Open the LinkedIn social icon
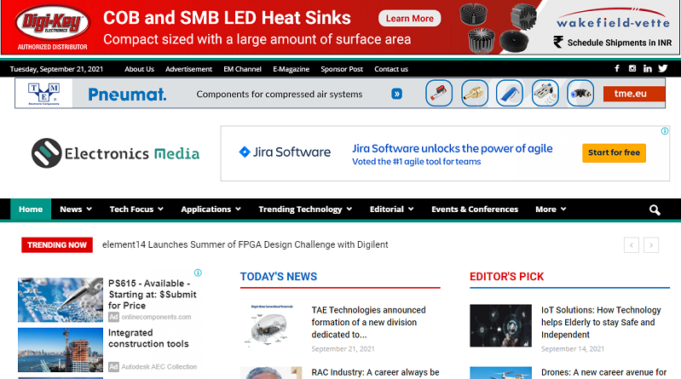The height and width of the screenshot is (379, 681). coord(648,69)
